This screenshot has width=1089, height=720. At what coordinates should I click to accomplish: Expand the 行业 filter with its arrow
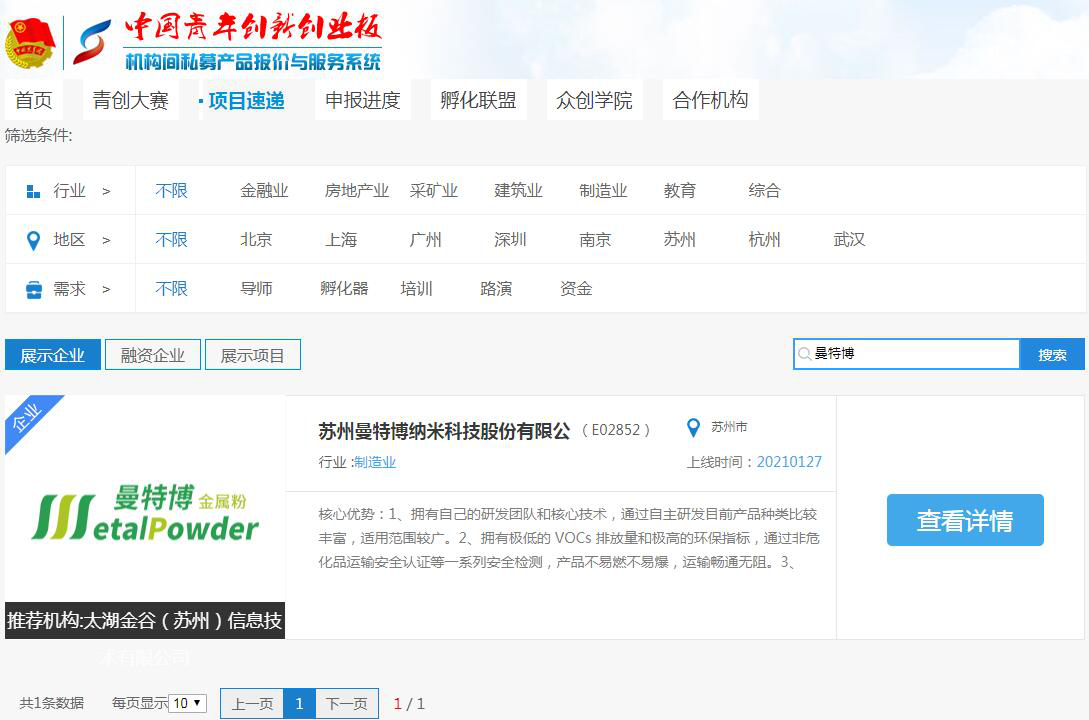[x=104, y=190]
